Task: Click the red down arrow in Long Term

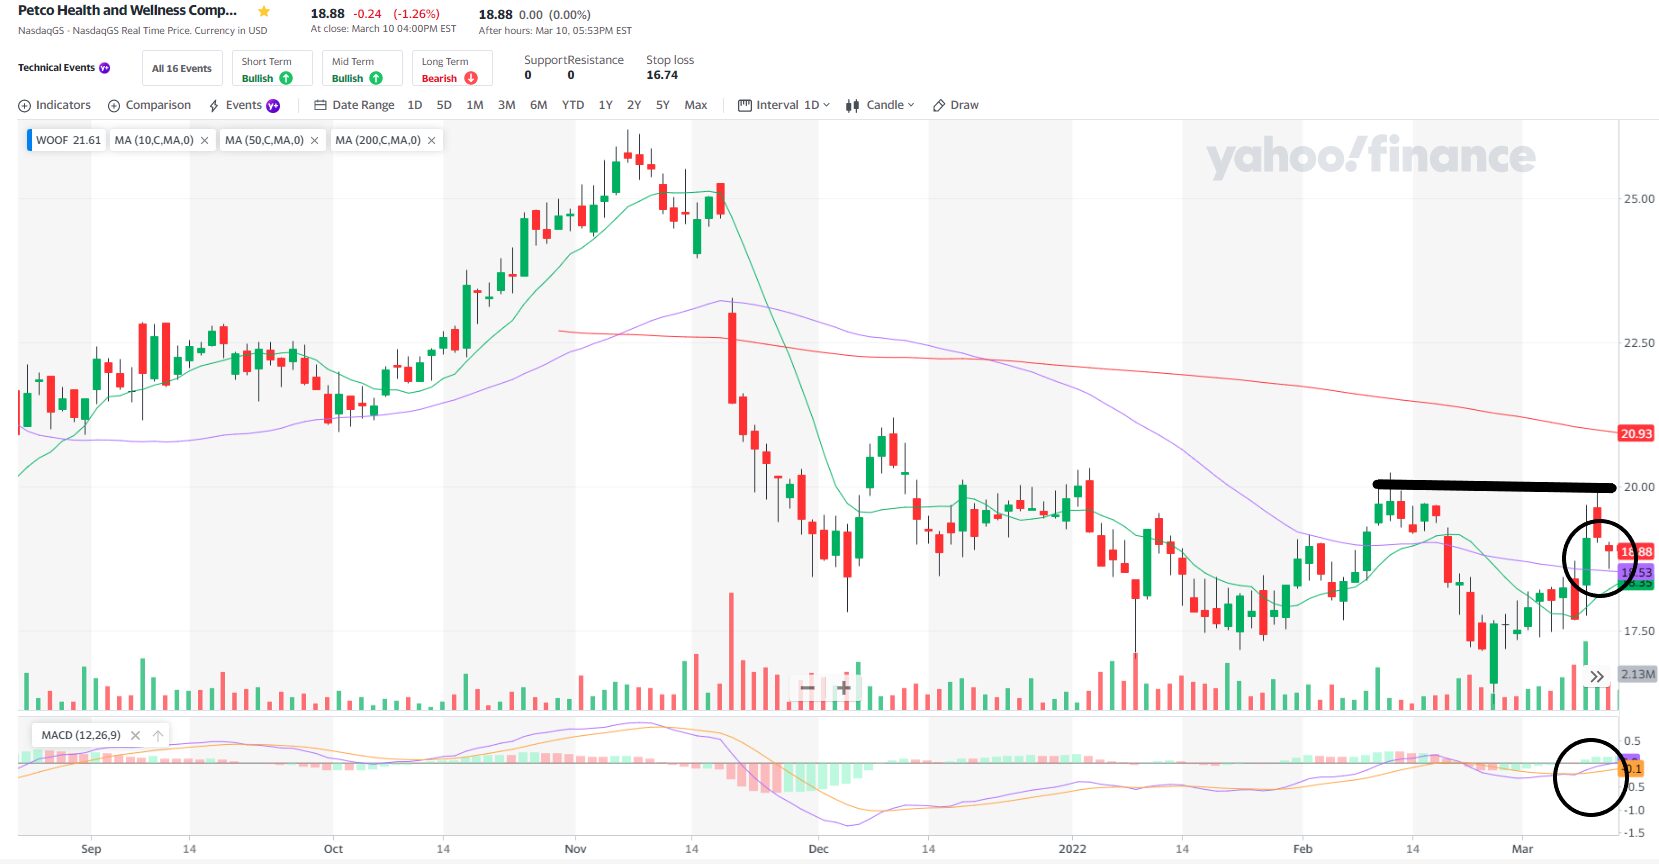Action: pos(471,78)
